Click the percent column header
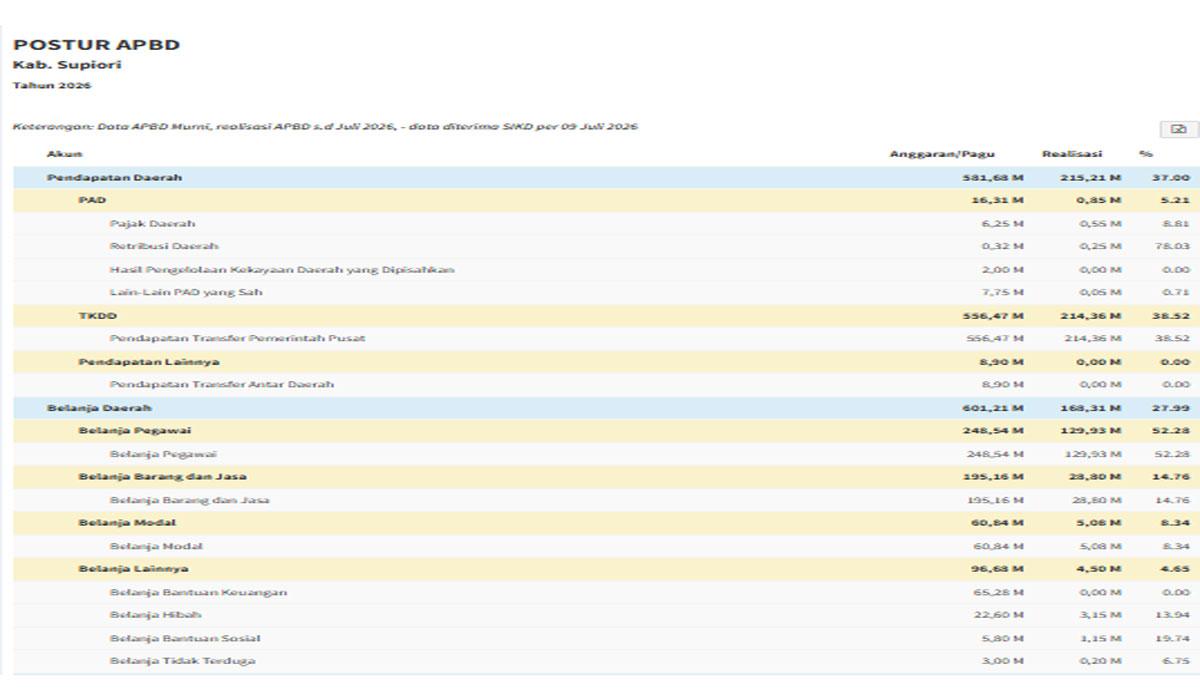The image size is (1200, 700). [x=1145, y=154]
